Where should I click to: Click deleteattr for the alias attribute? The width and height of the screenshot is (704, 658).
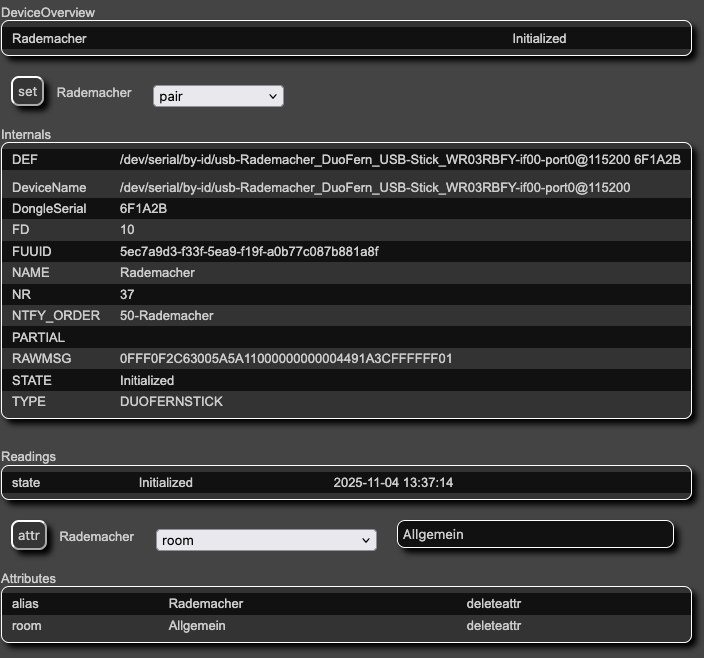[493, 604]
